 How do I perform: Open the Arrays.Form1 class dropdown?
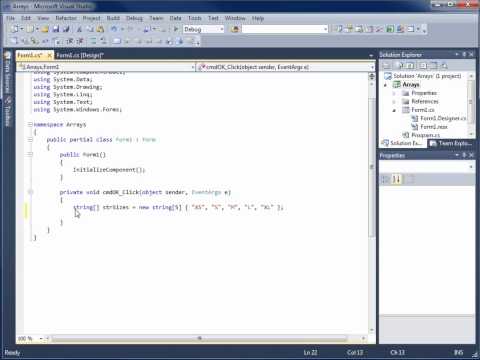click(193, 67)
